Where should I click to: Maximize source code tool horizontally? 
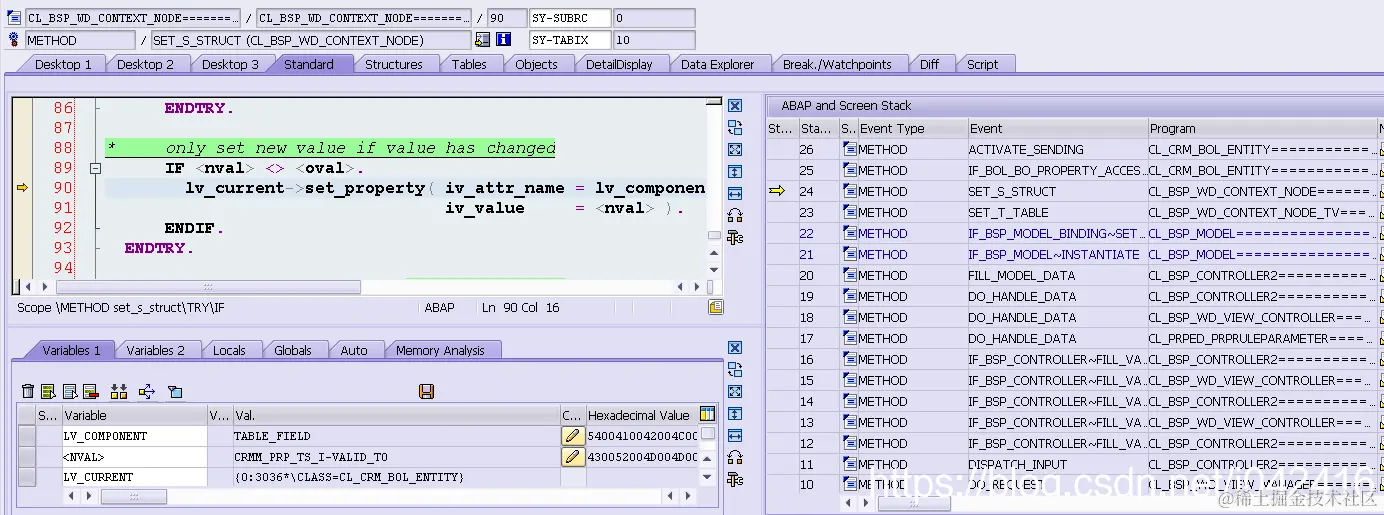[x=735, y=193]
